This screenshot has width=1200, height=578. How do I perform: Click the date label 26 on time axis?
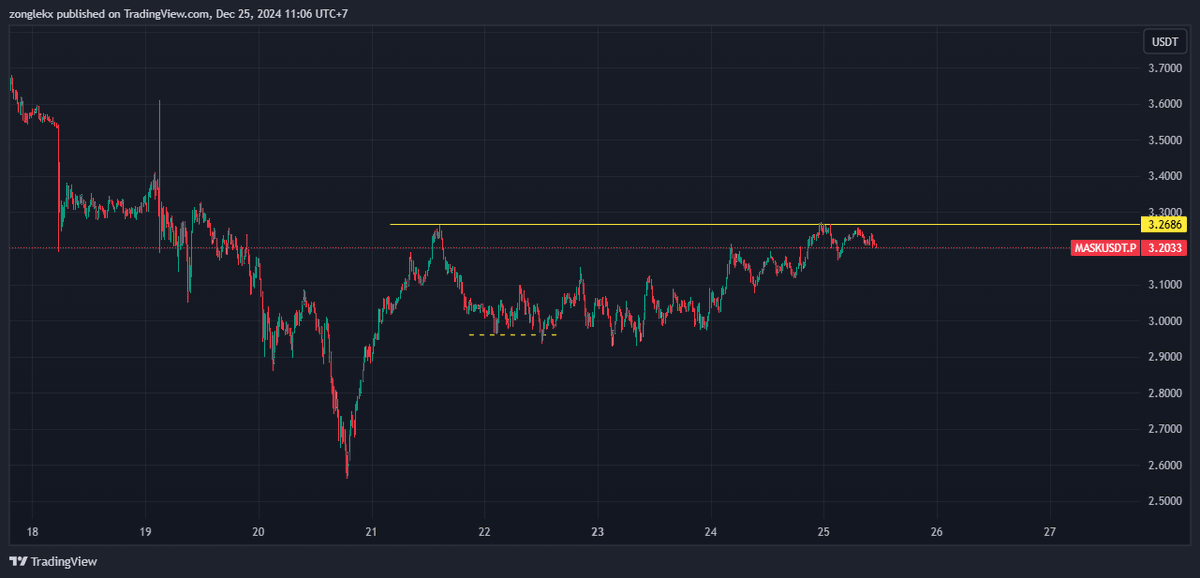(937, 531)
